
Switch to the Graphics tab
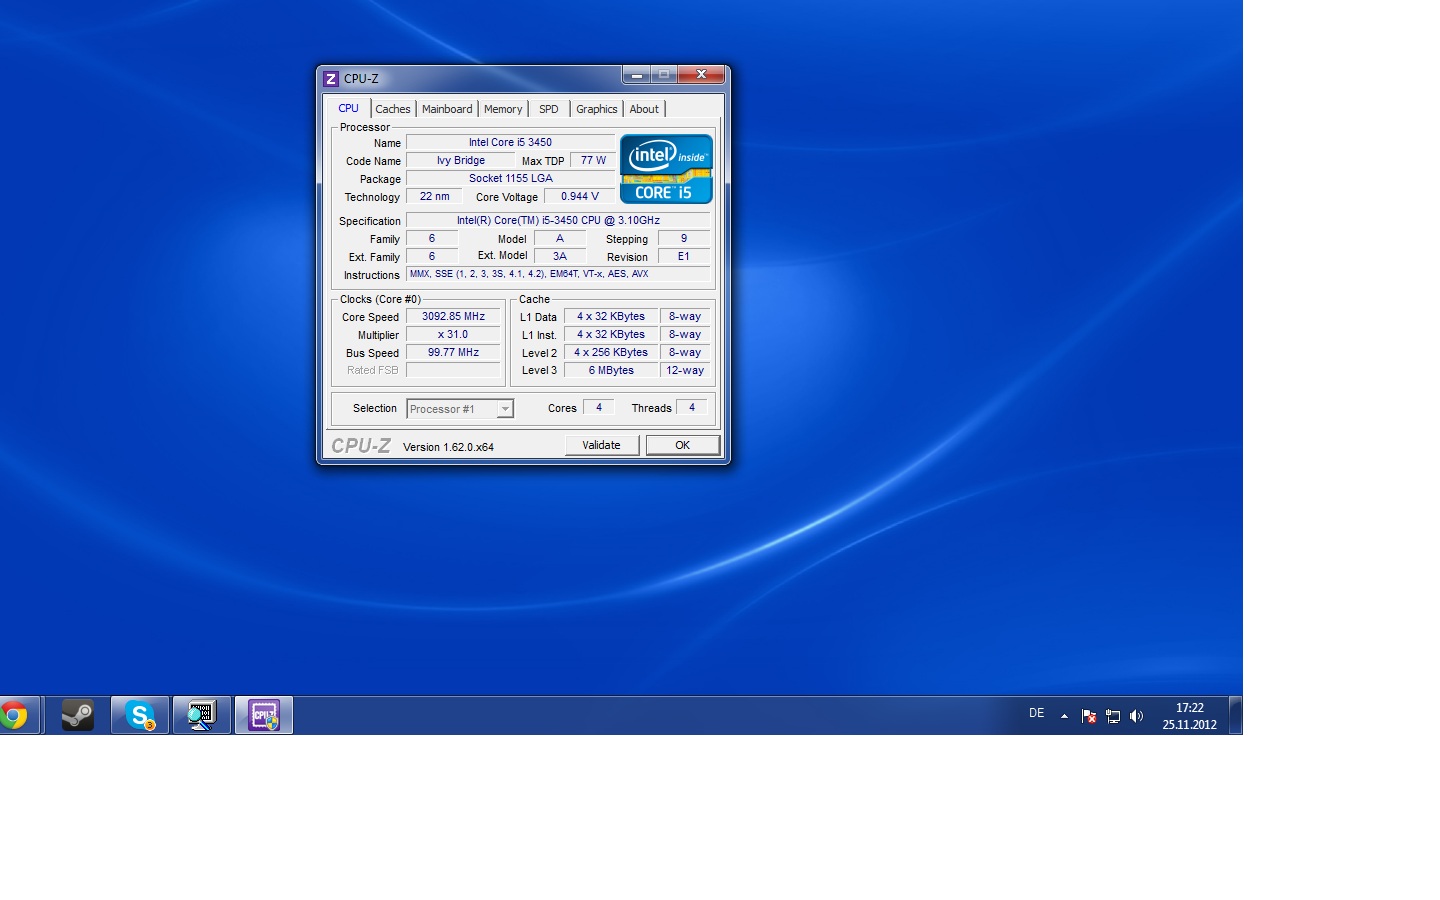click(597, 109)
